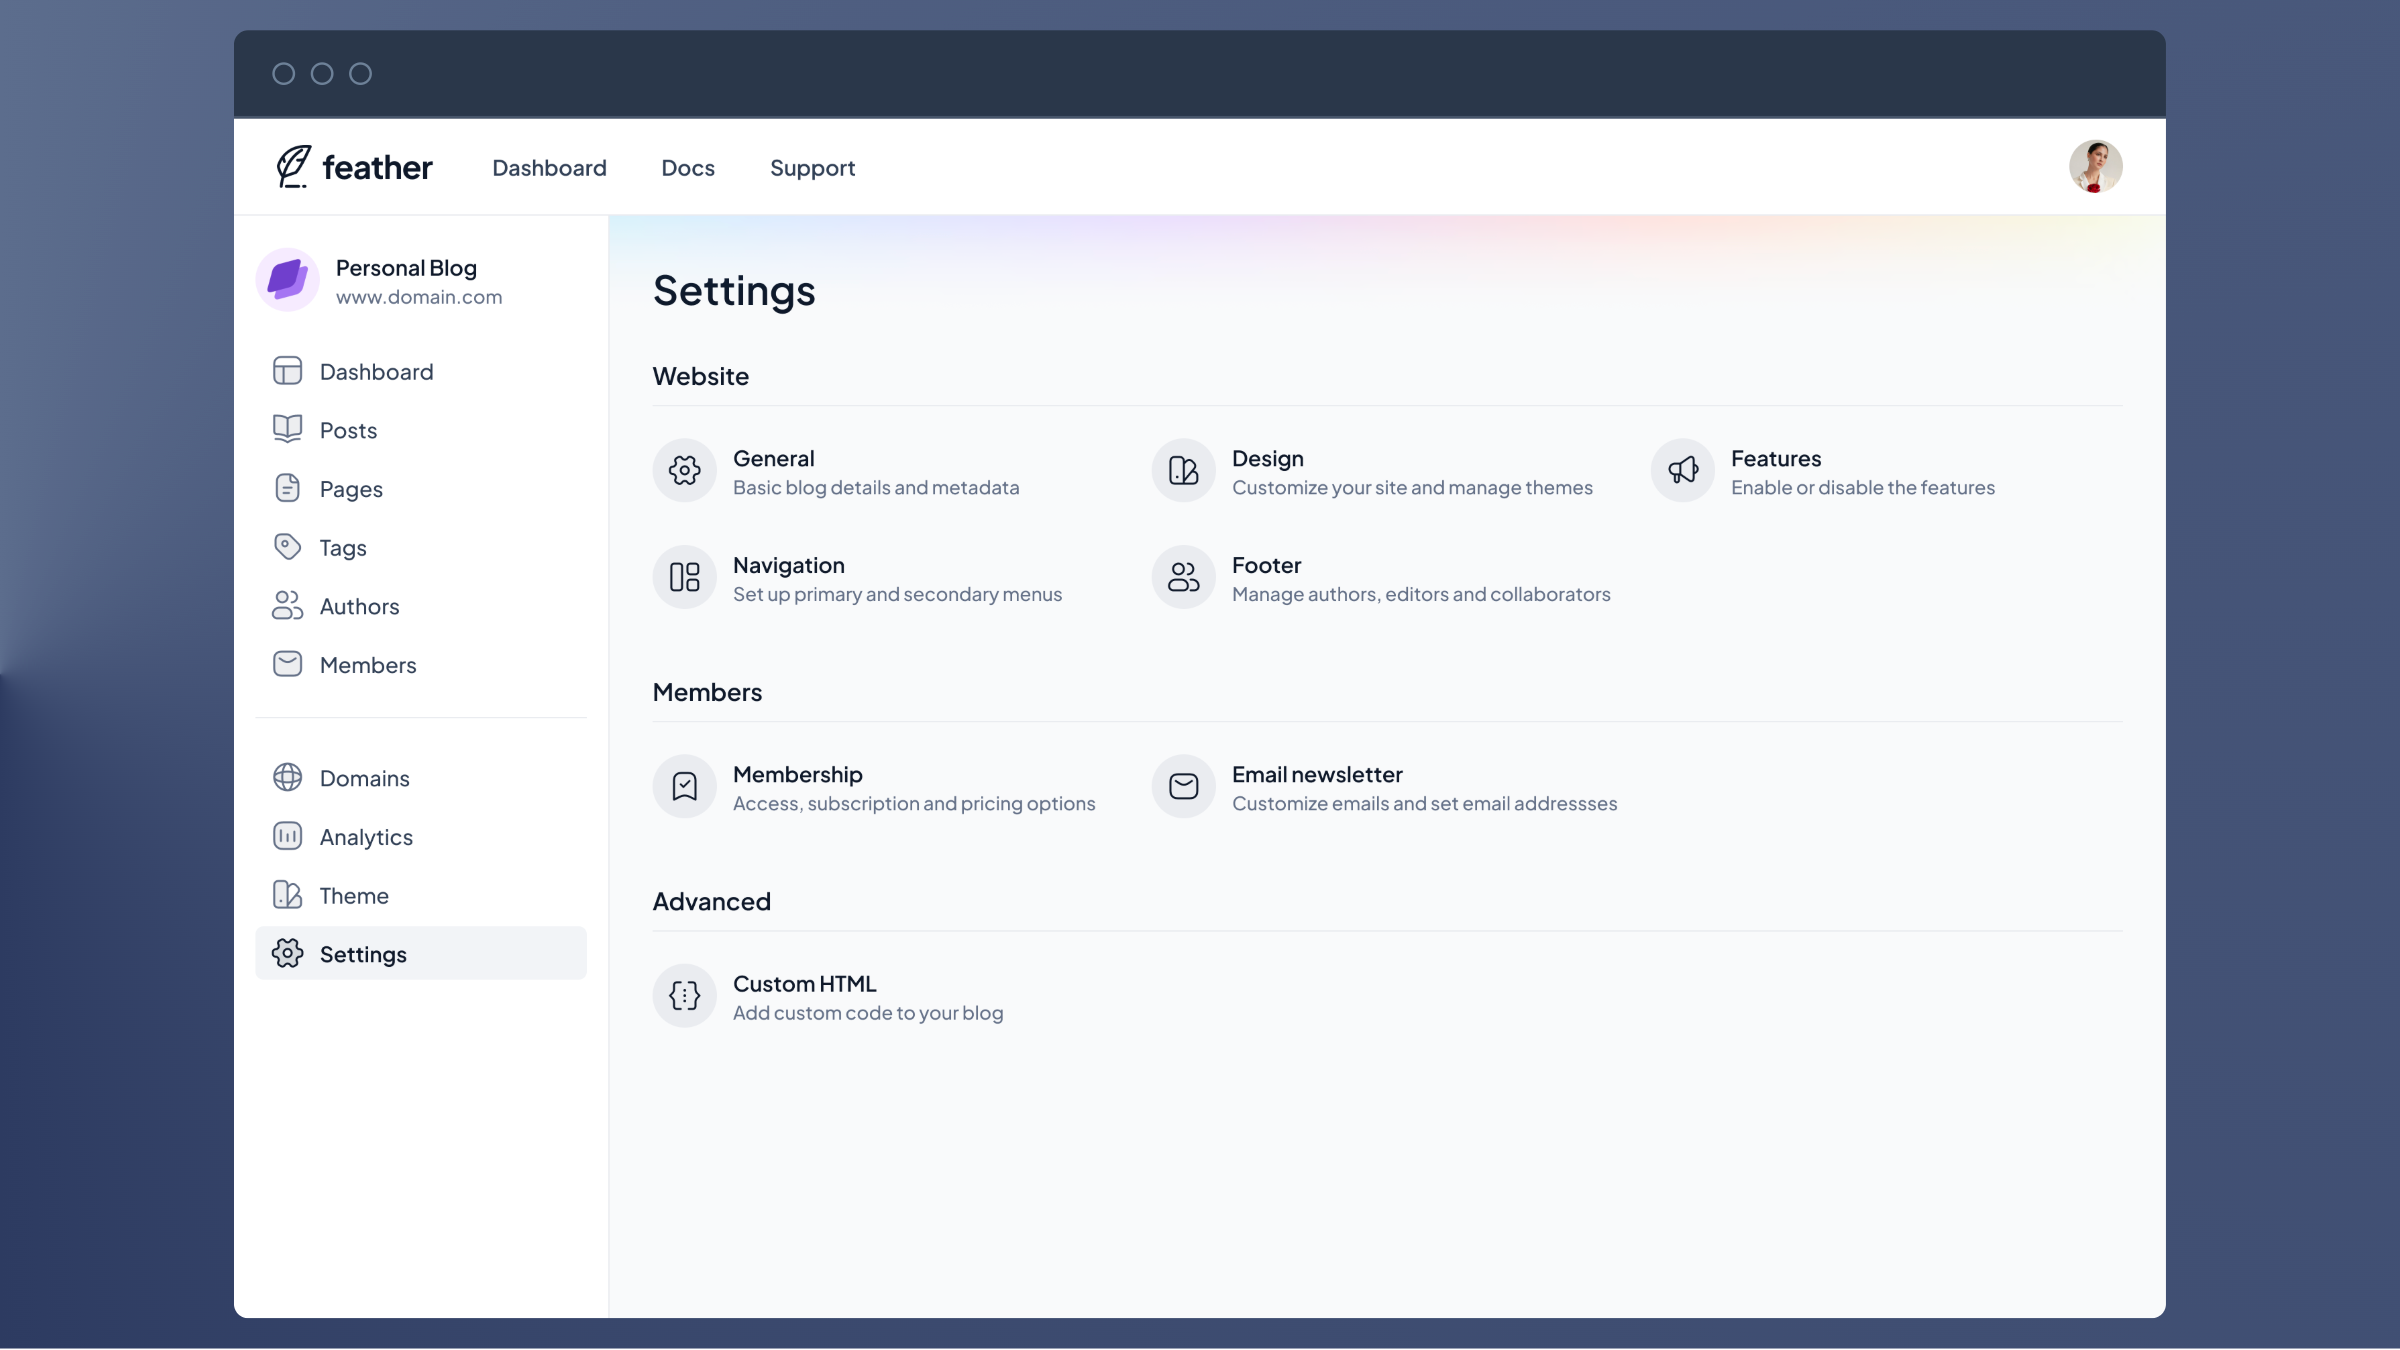Open the Features settings title
2400x1350 pixels.
pos(1775,458)
